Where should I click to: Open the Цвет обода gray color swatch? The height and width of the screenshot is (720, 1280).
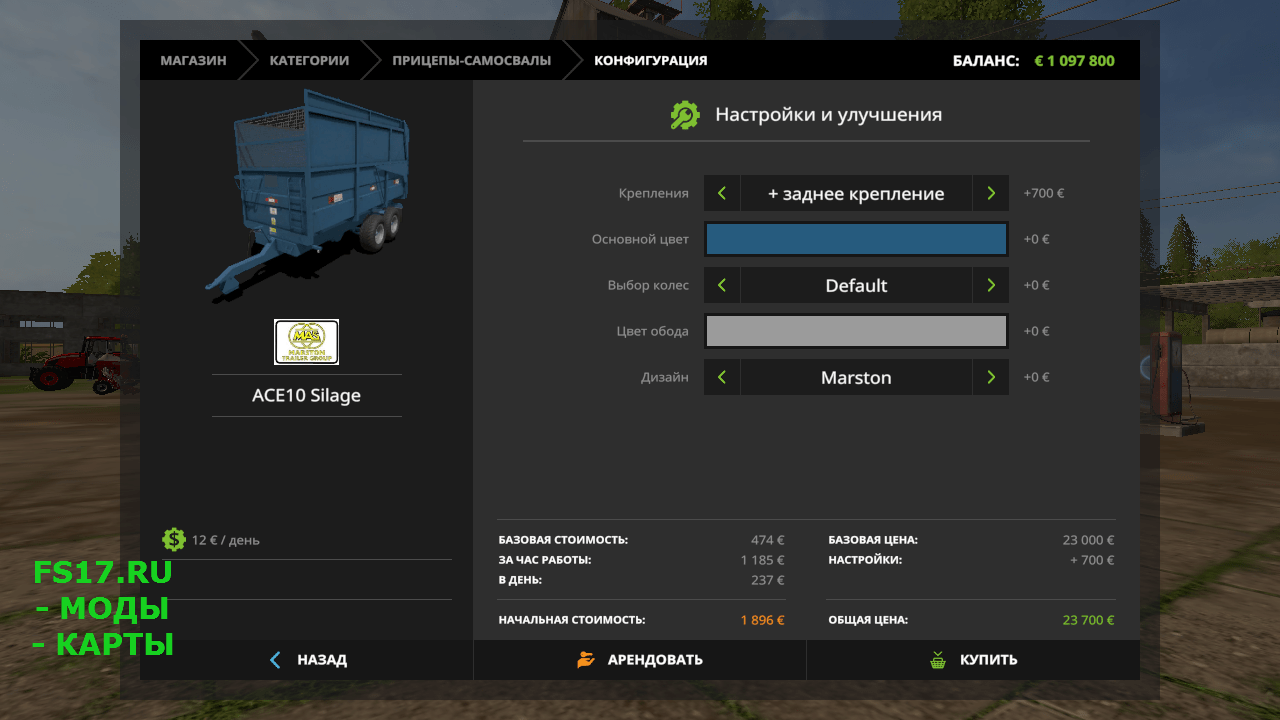856,331
